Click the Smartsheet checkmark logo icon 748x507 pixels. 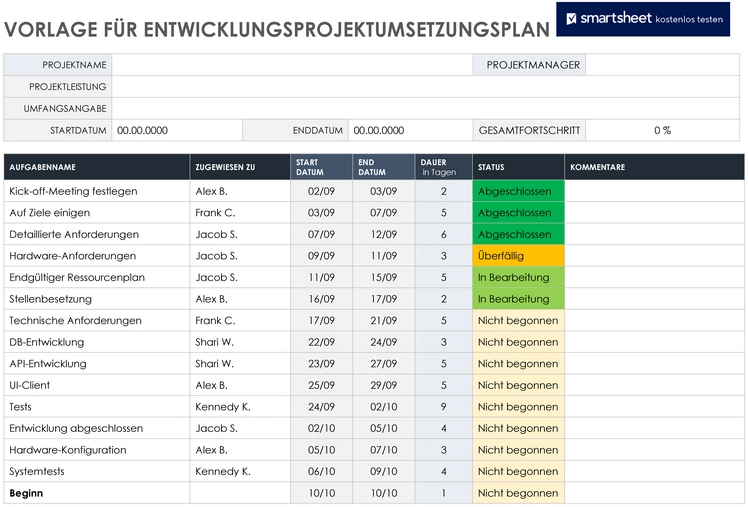(571, 19)
